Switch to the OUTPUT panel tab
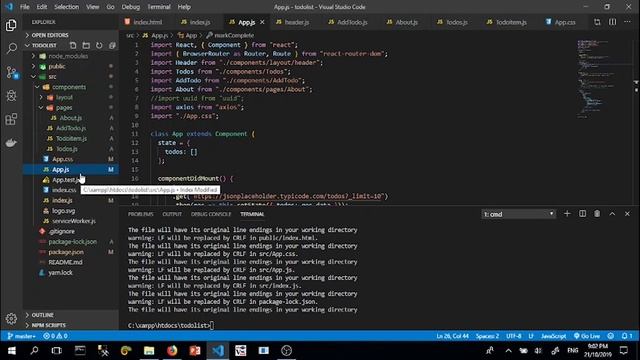 [172, 214]
